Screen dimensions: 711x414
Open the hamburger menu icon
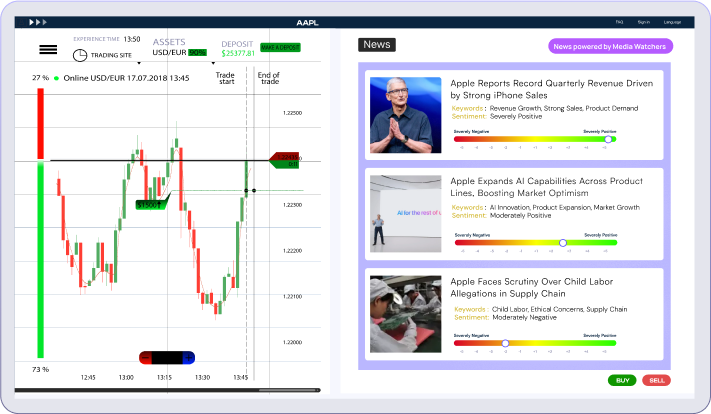(48, 49)
